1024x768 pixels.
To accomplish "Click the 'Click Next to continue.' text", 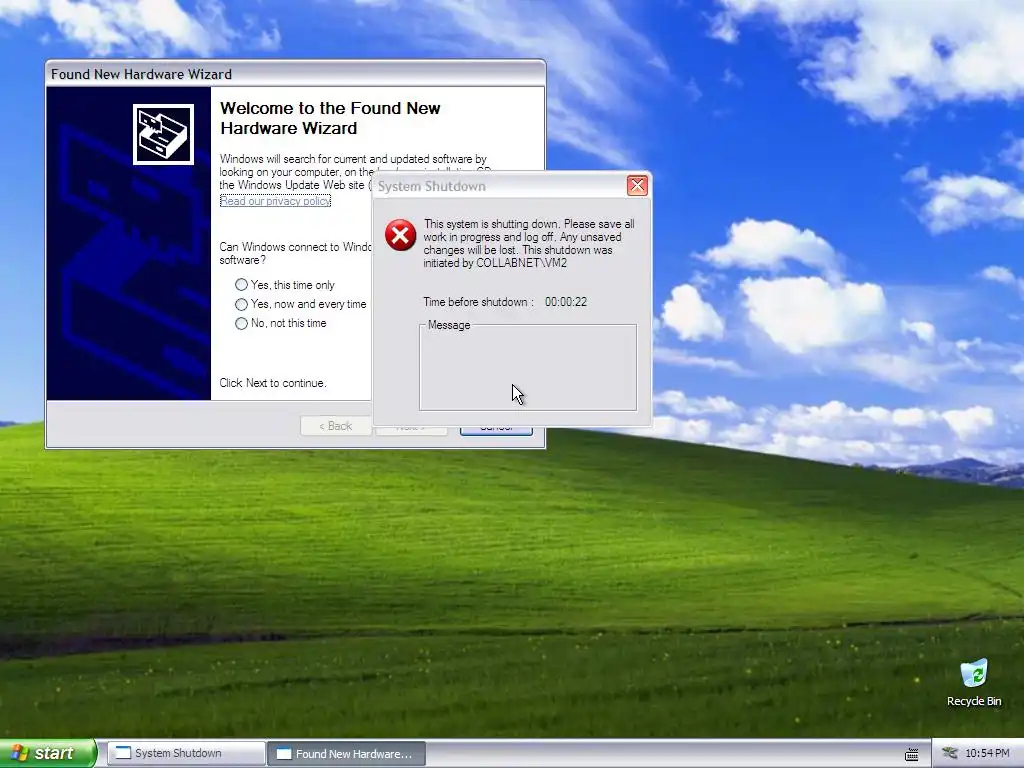I will pos(273,383).
